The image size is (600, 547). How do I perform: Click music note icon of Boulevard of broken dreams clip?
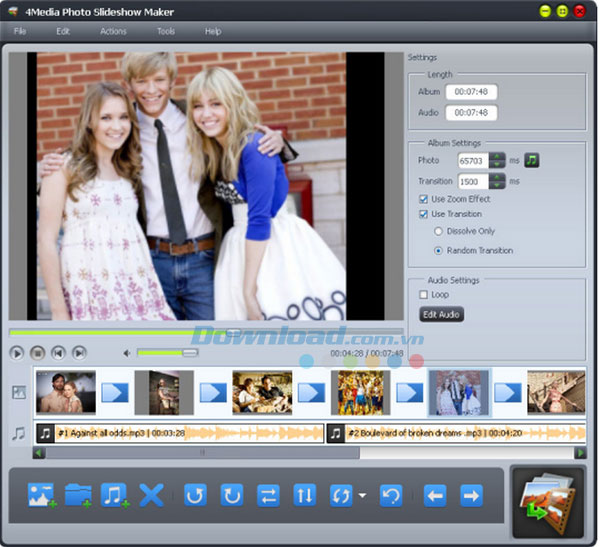pos(336,433)
